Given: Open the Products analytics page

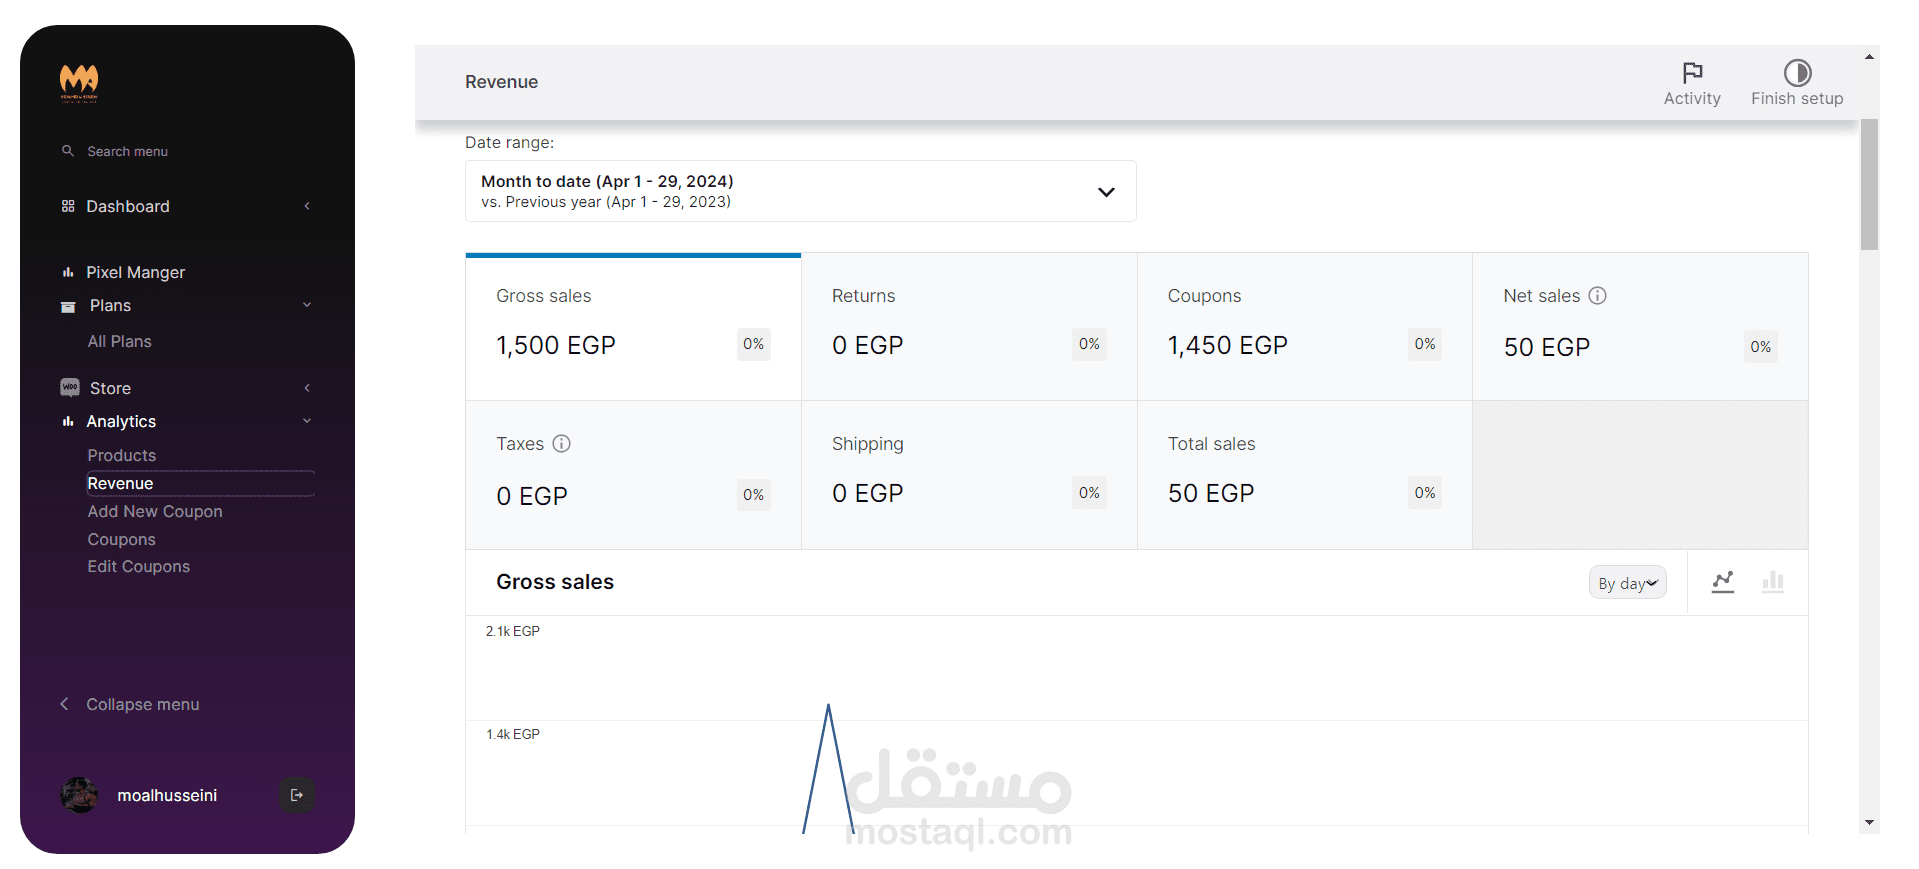Looking at the screenshot, I should (x=122, y=455).
